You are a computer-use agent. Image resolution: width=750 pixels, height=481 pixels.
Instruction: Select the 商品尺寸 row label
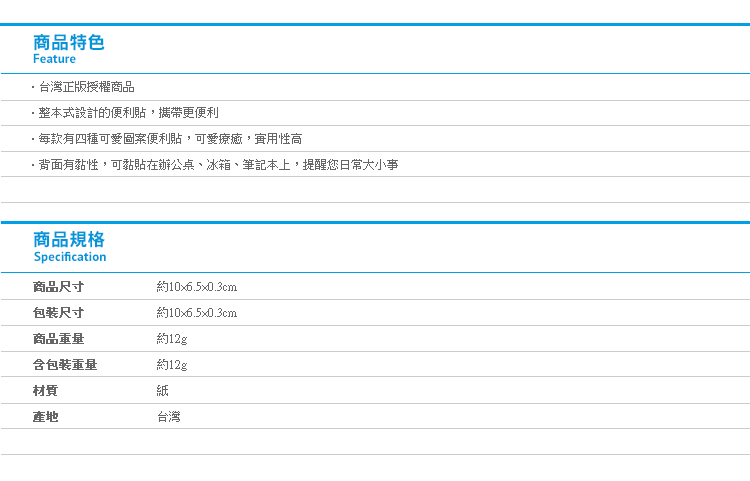(58, 287)
